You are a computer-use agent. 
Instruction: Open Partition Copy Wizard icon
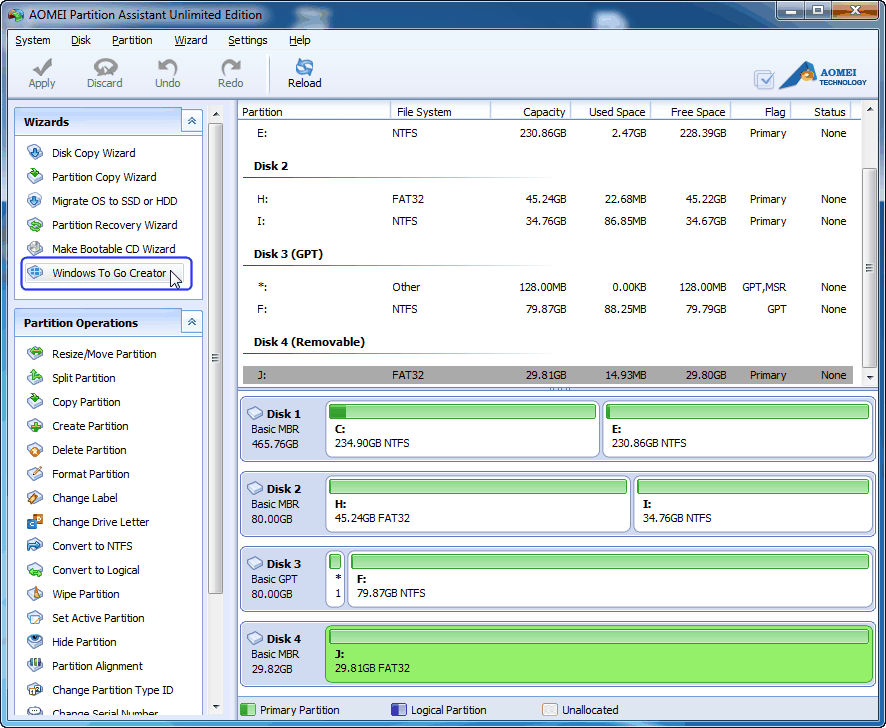[35, 176]
